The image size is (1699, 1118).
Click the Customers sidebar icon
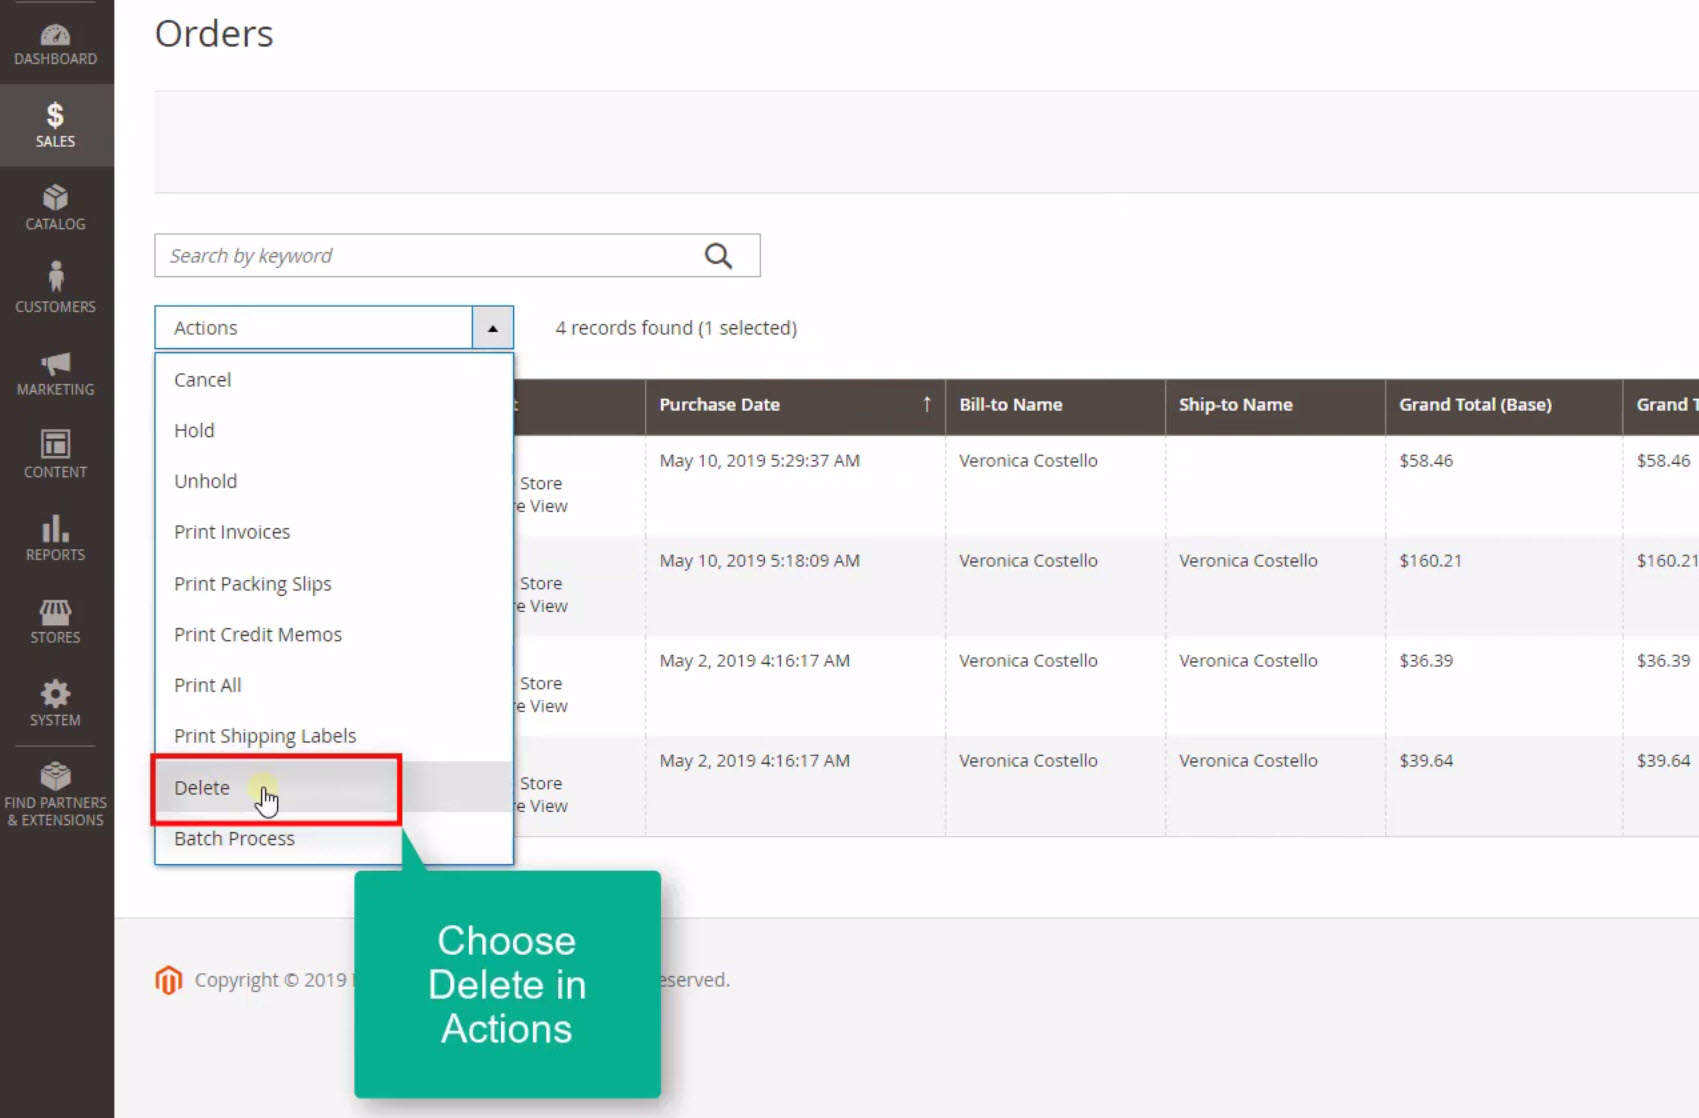tap(55, 288)
